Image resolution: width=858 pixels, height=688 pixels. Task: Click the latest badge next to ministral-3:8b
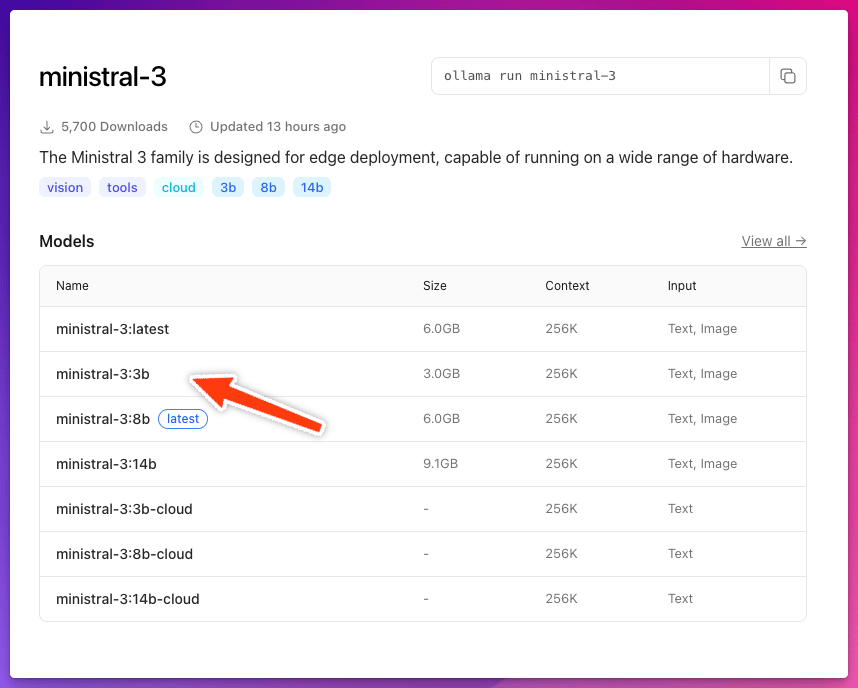point(183,419)
